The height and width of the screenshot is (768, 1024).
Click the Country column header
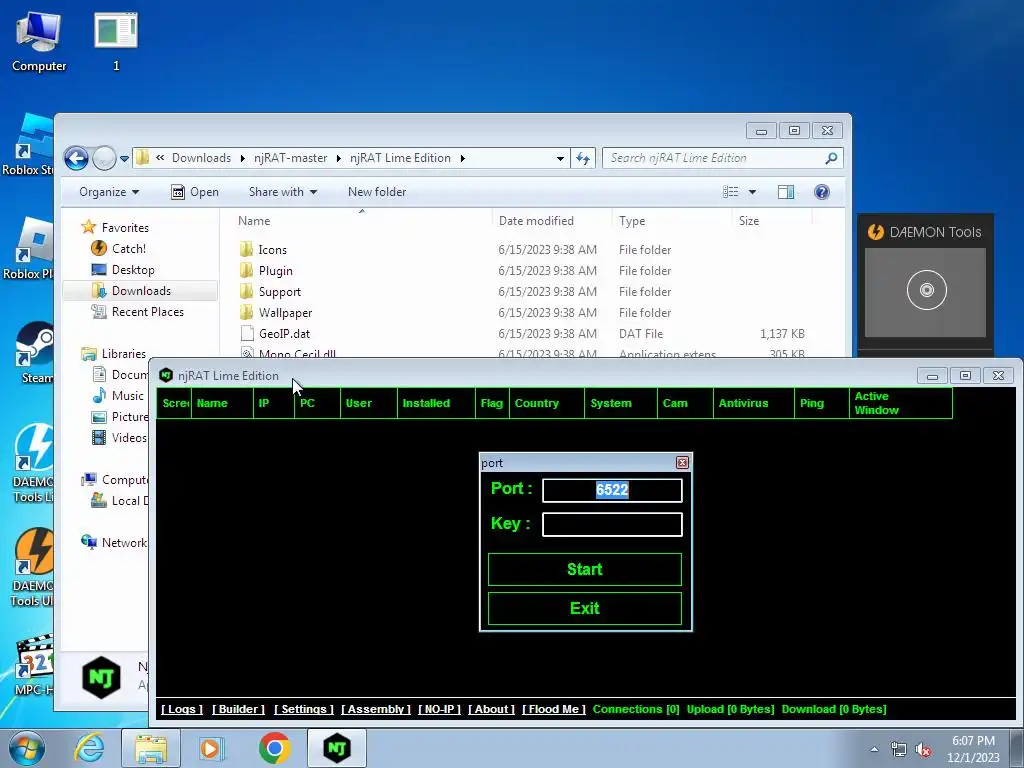pos(547,403)
